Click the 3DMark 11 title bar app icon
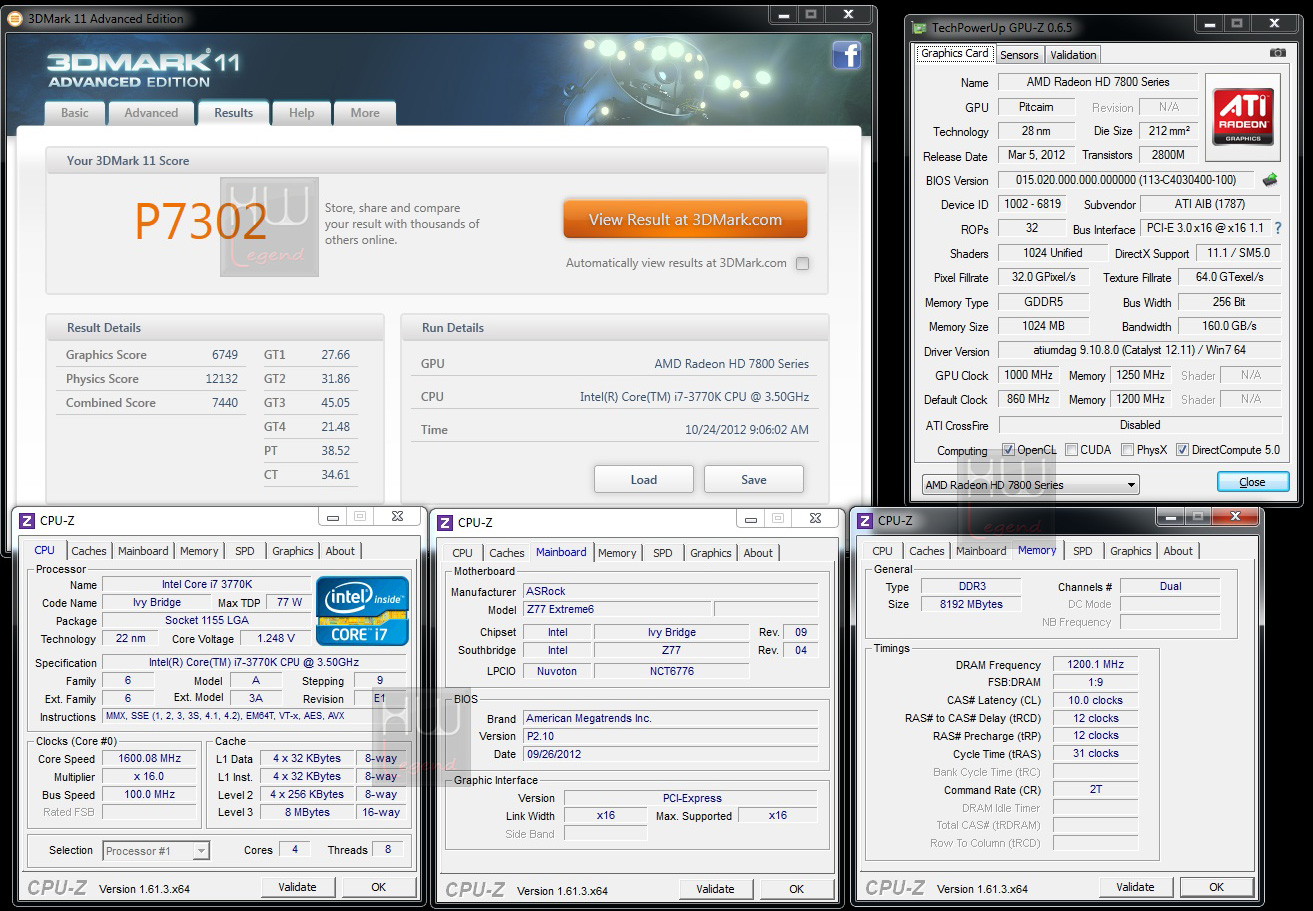Image resolution: width=1313 pixels, height=911 pixels. click(x=15, y=18)
